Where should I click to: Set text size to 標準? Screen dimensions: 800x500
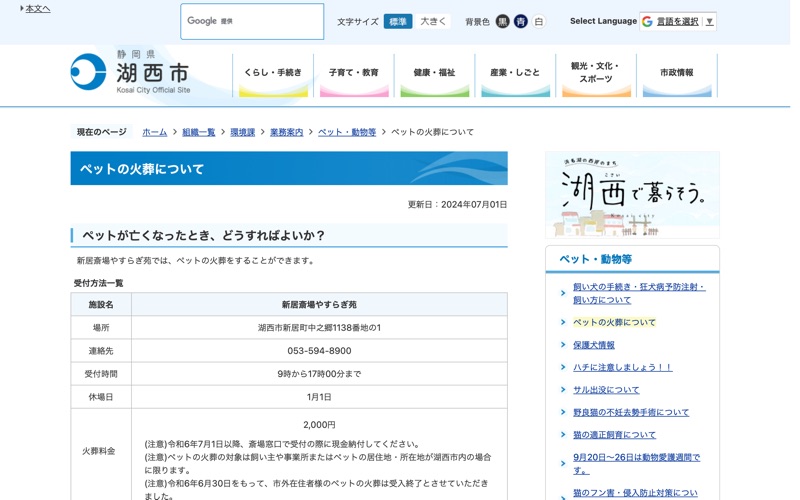[398, 21]
